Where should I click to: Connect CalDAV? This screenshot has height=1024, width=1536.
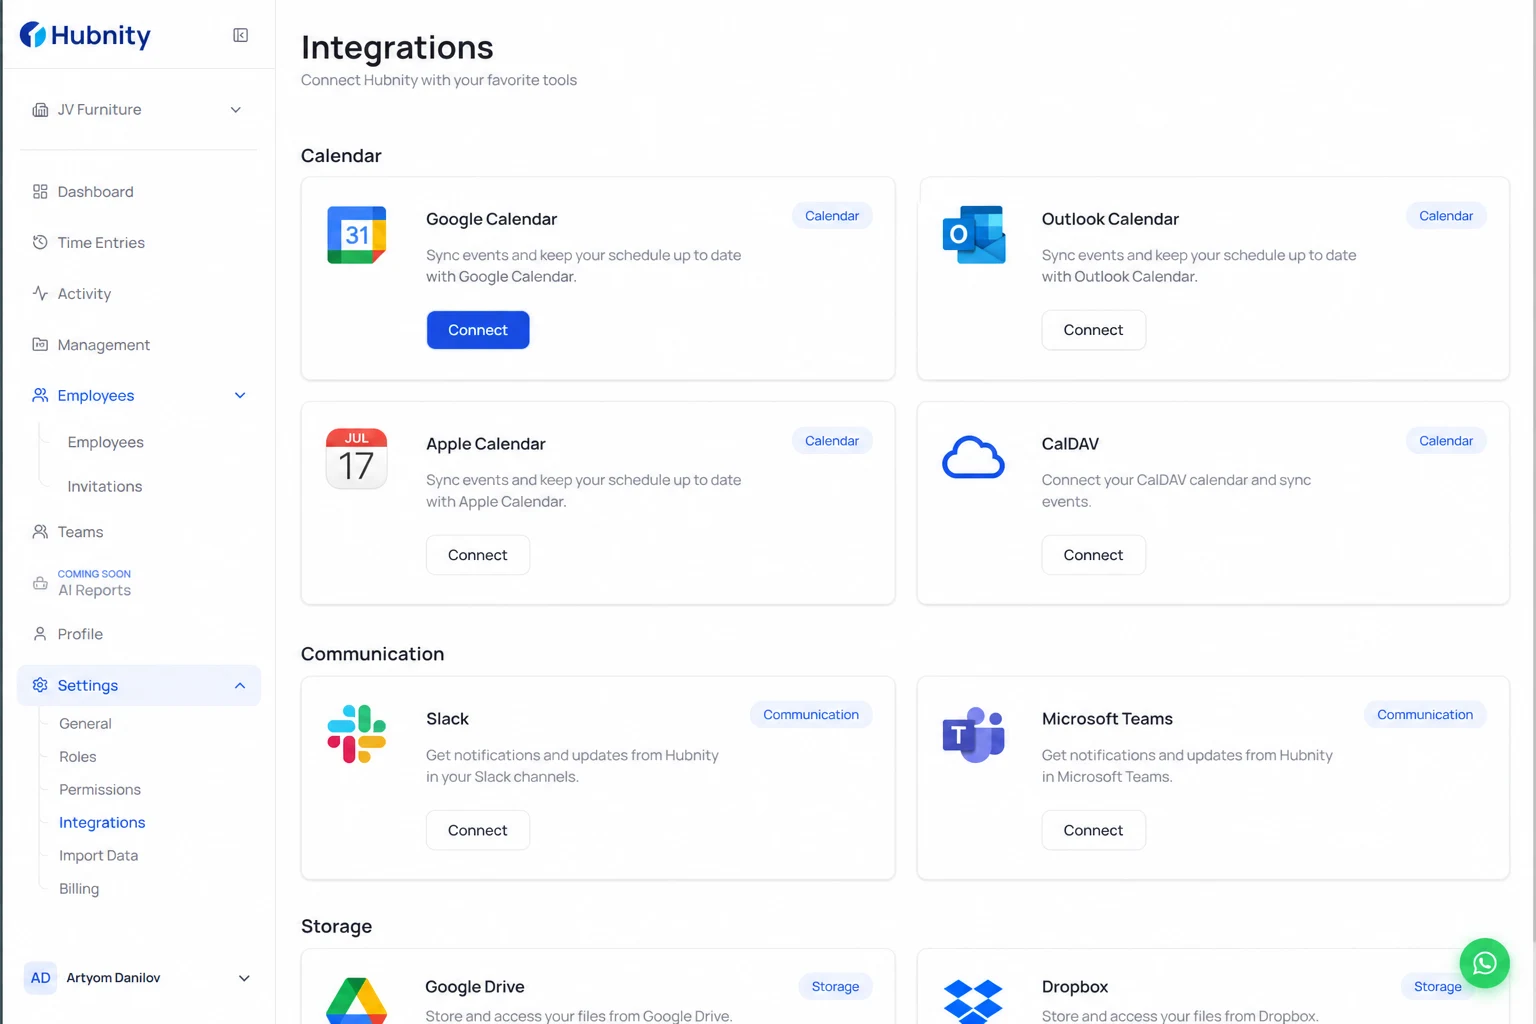coord(1093,555)
